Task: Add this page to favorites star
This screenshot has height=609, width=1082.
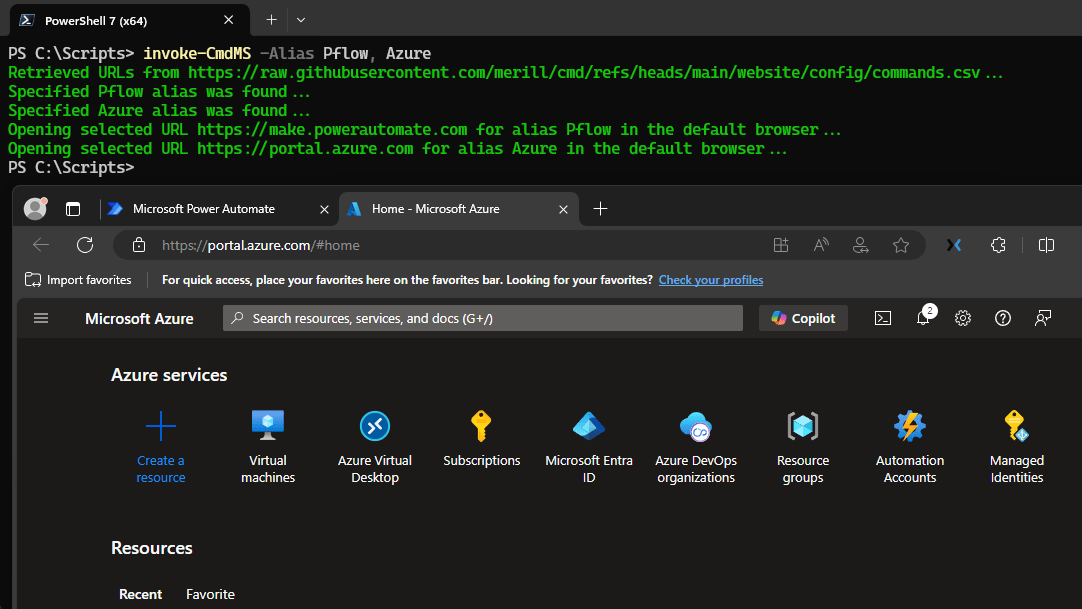Action: pyautogui.click(x=901, y=245)
